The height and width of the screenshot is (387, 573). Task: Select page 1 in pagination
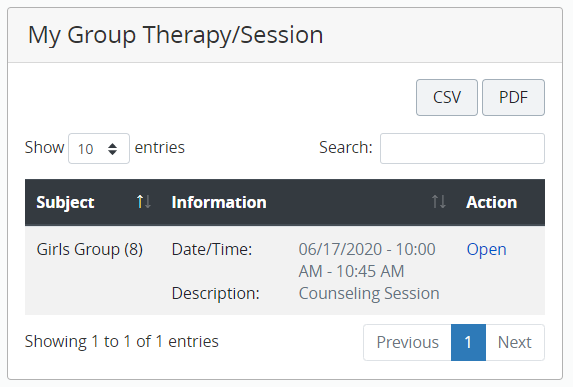[x=468, y=342]
